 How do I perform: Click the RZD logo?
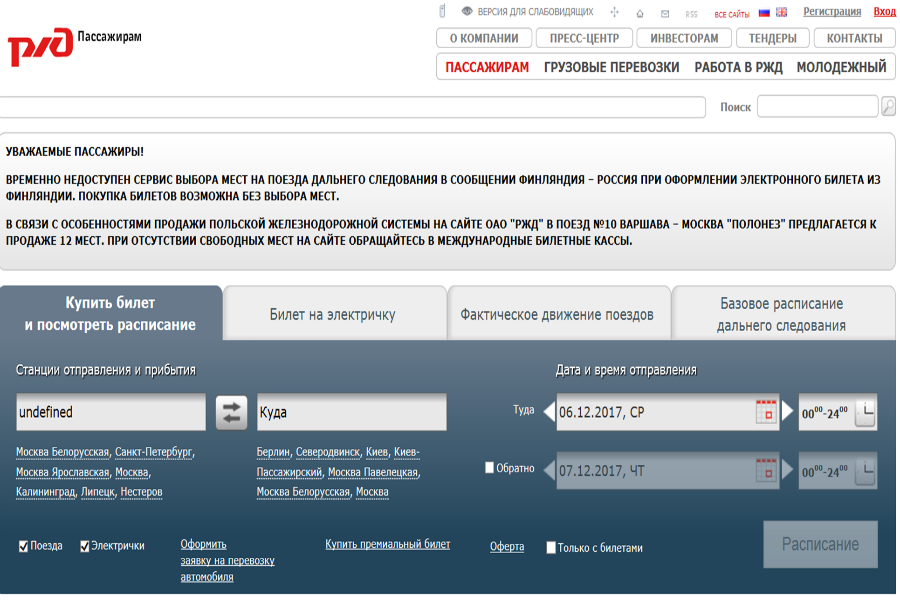pos(40,46)
